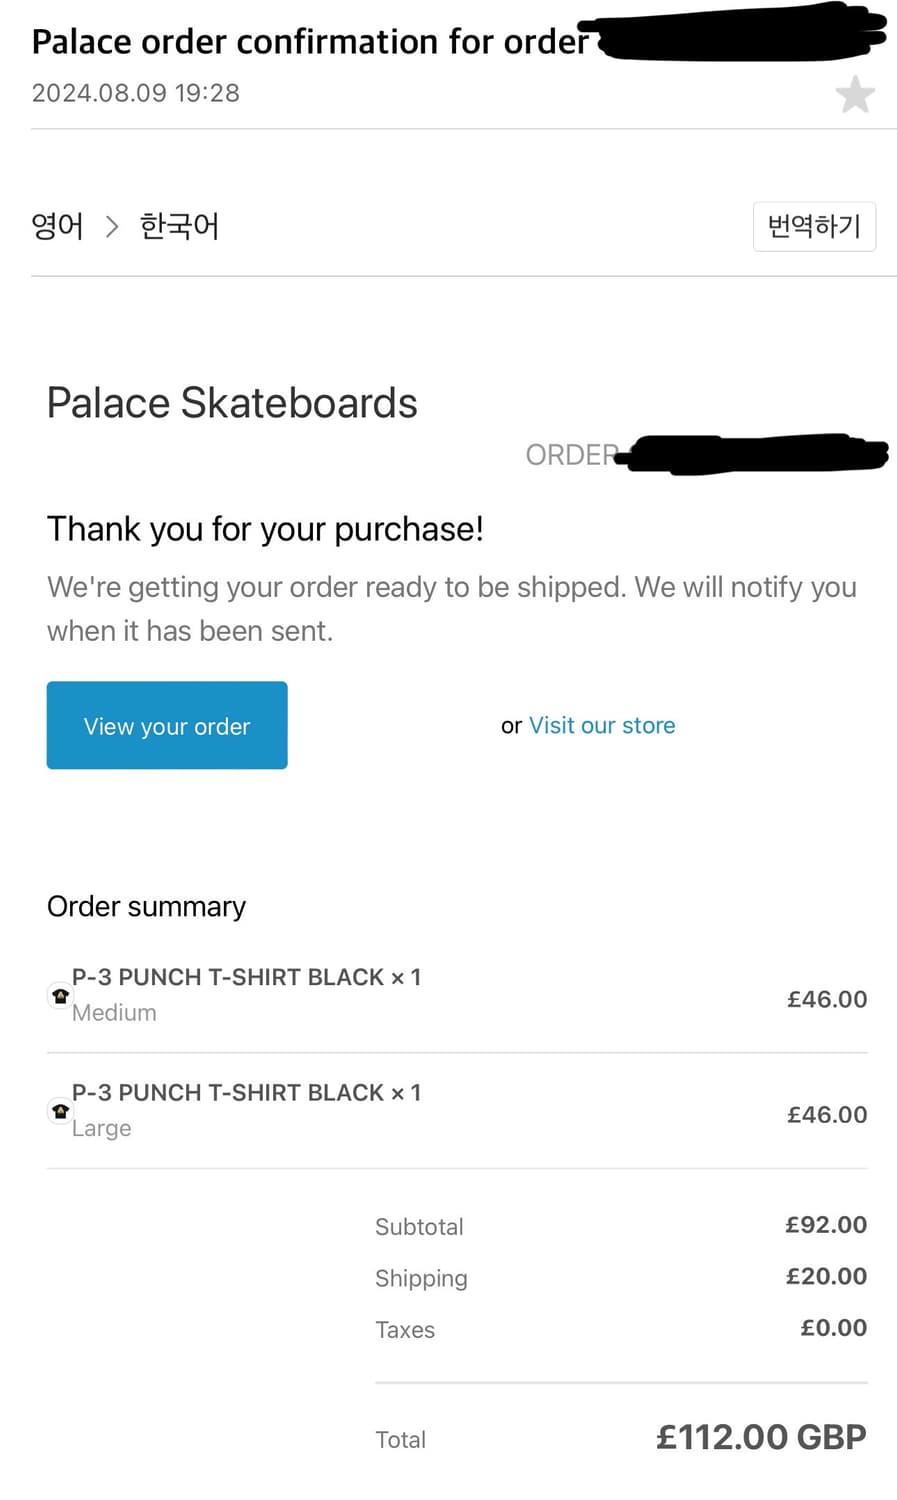Image resolution: width=897 pixels, height=1500 pixels.
Task: Star this Palace order confirmation email
Action: coord(855,95)
